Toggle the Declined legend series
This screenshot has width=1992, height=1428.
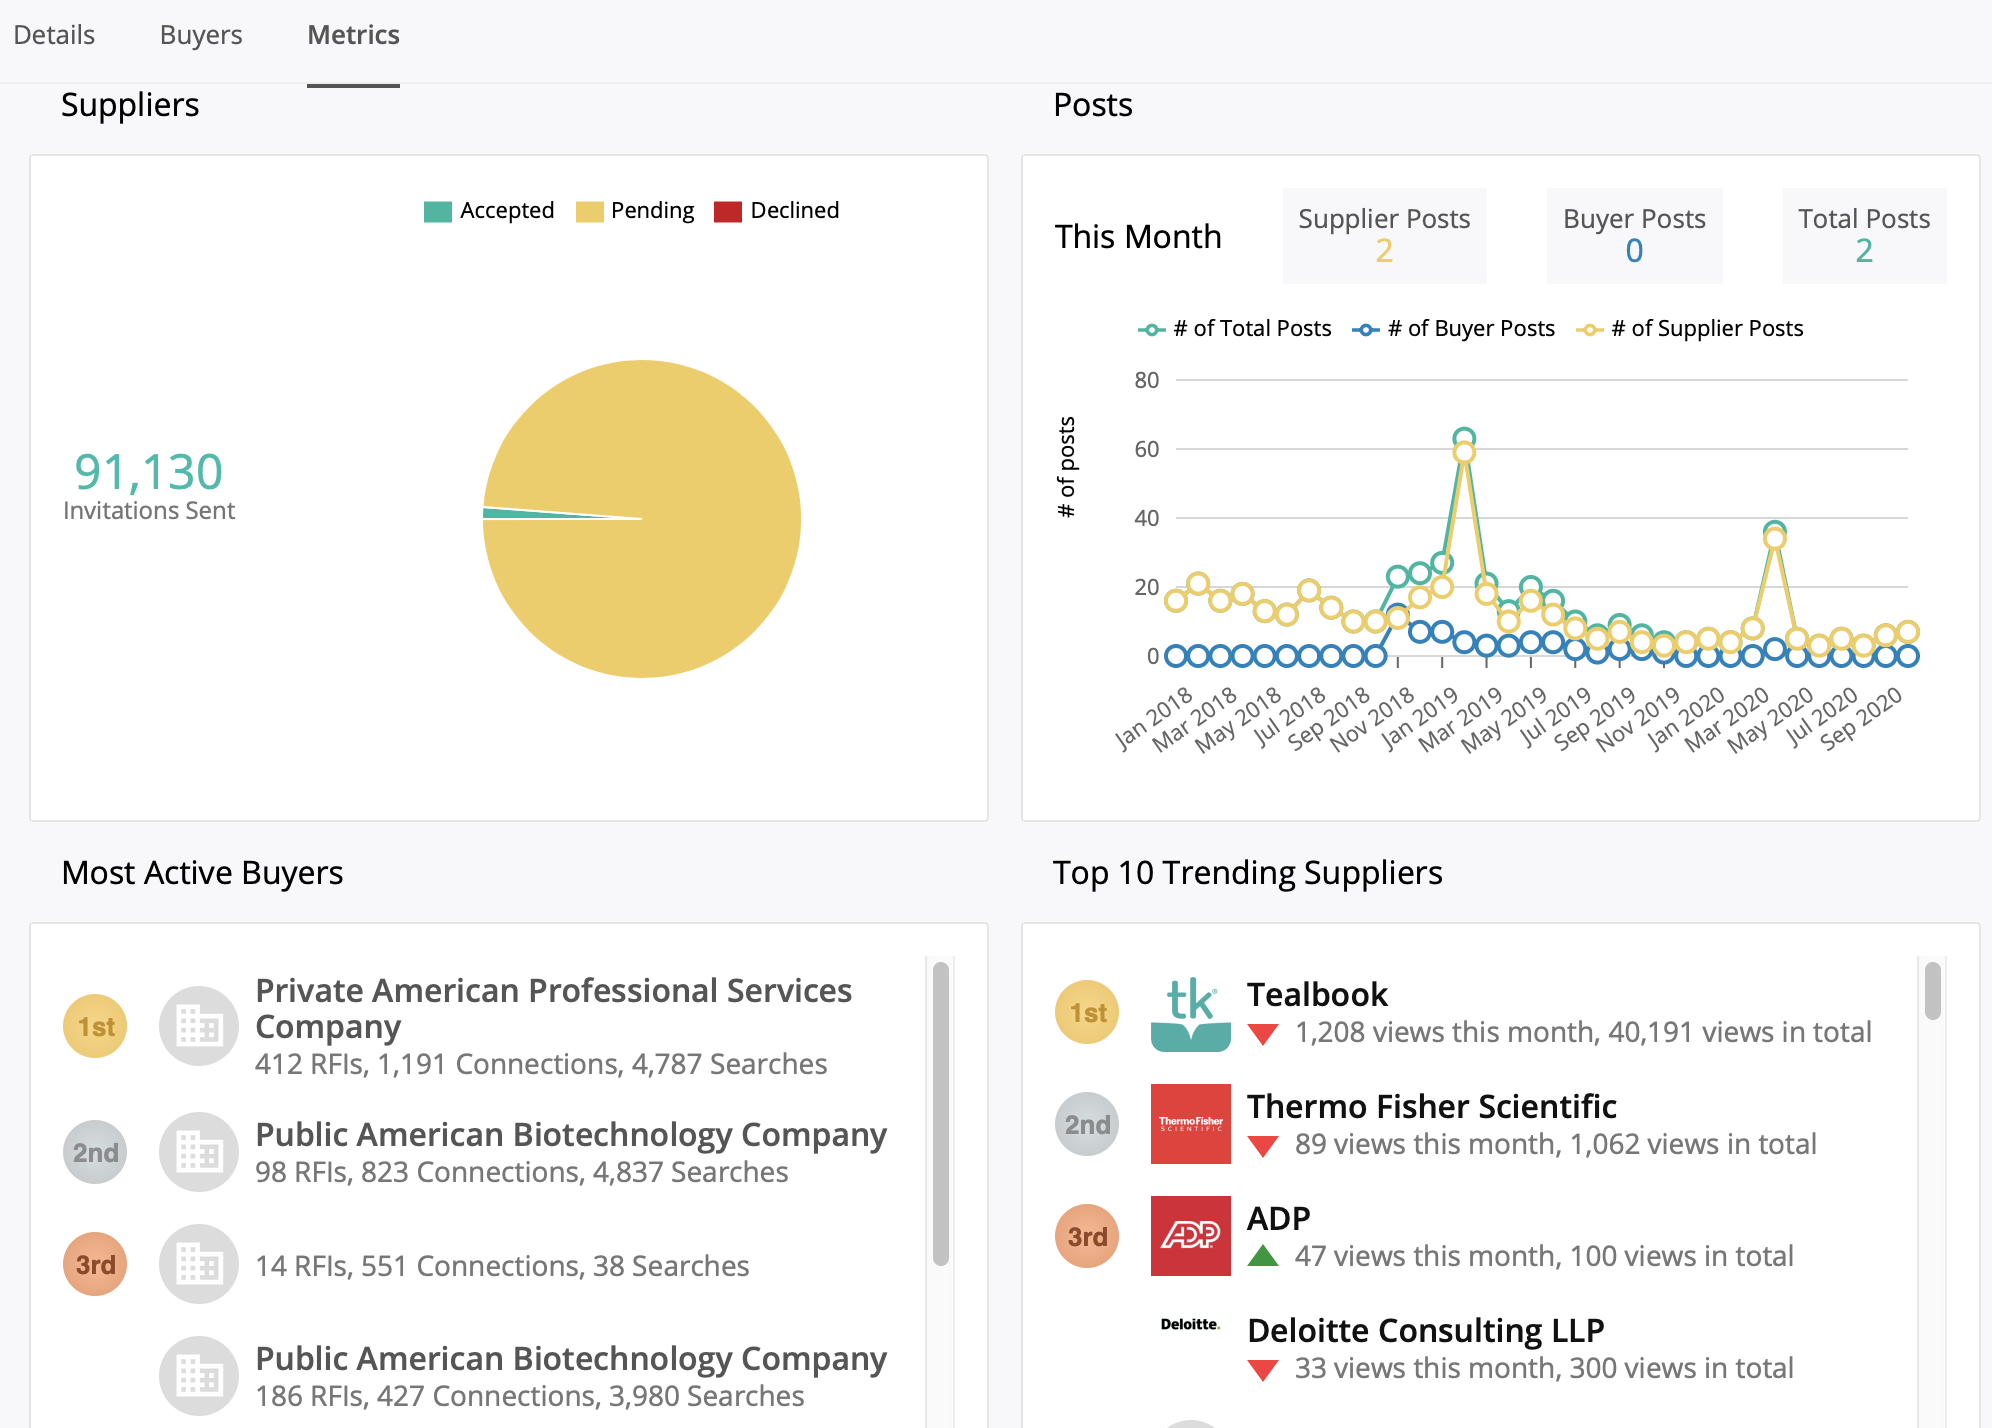(777, 211)
